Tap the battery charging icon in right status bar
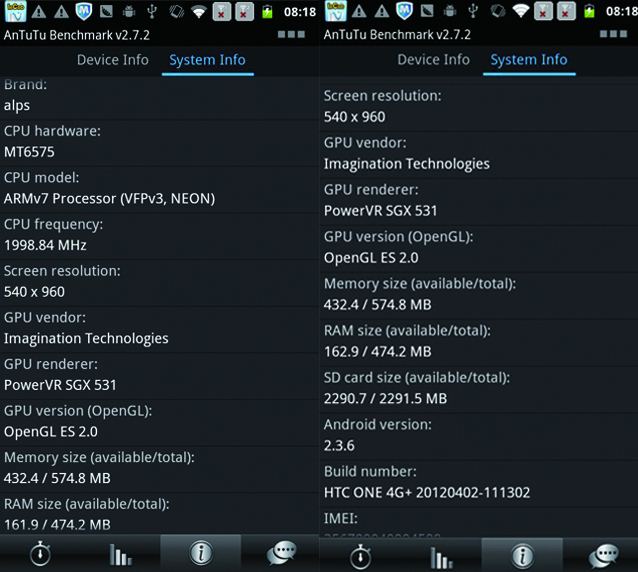Image resolution: width=638 pixels, height=572 pixels. coord(589,11)
